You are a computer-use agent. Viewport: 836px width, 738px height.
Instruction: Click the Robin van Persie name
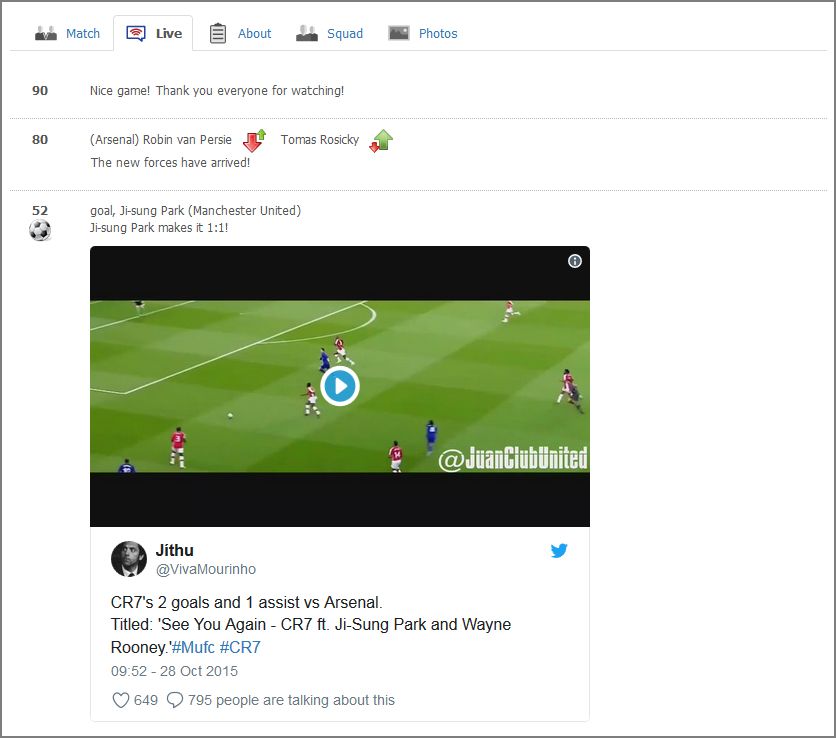click(x=187, y=140)
